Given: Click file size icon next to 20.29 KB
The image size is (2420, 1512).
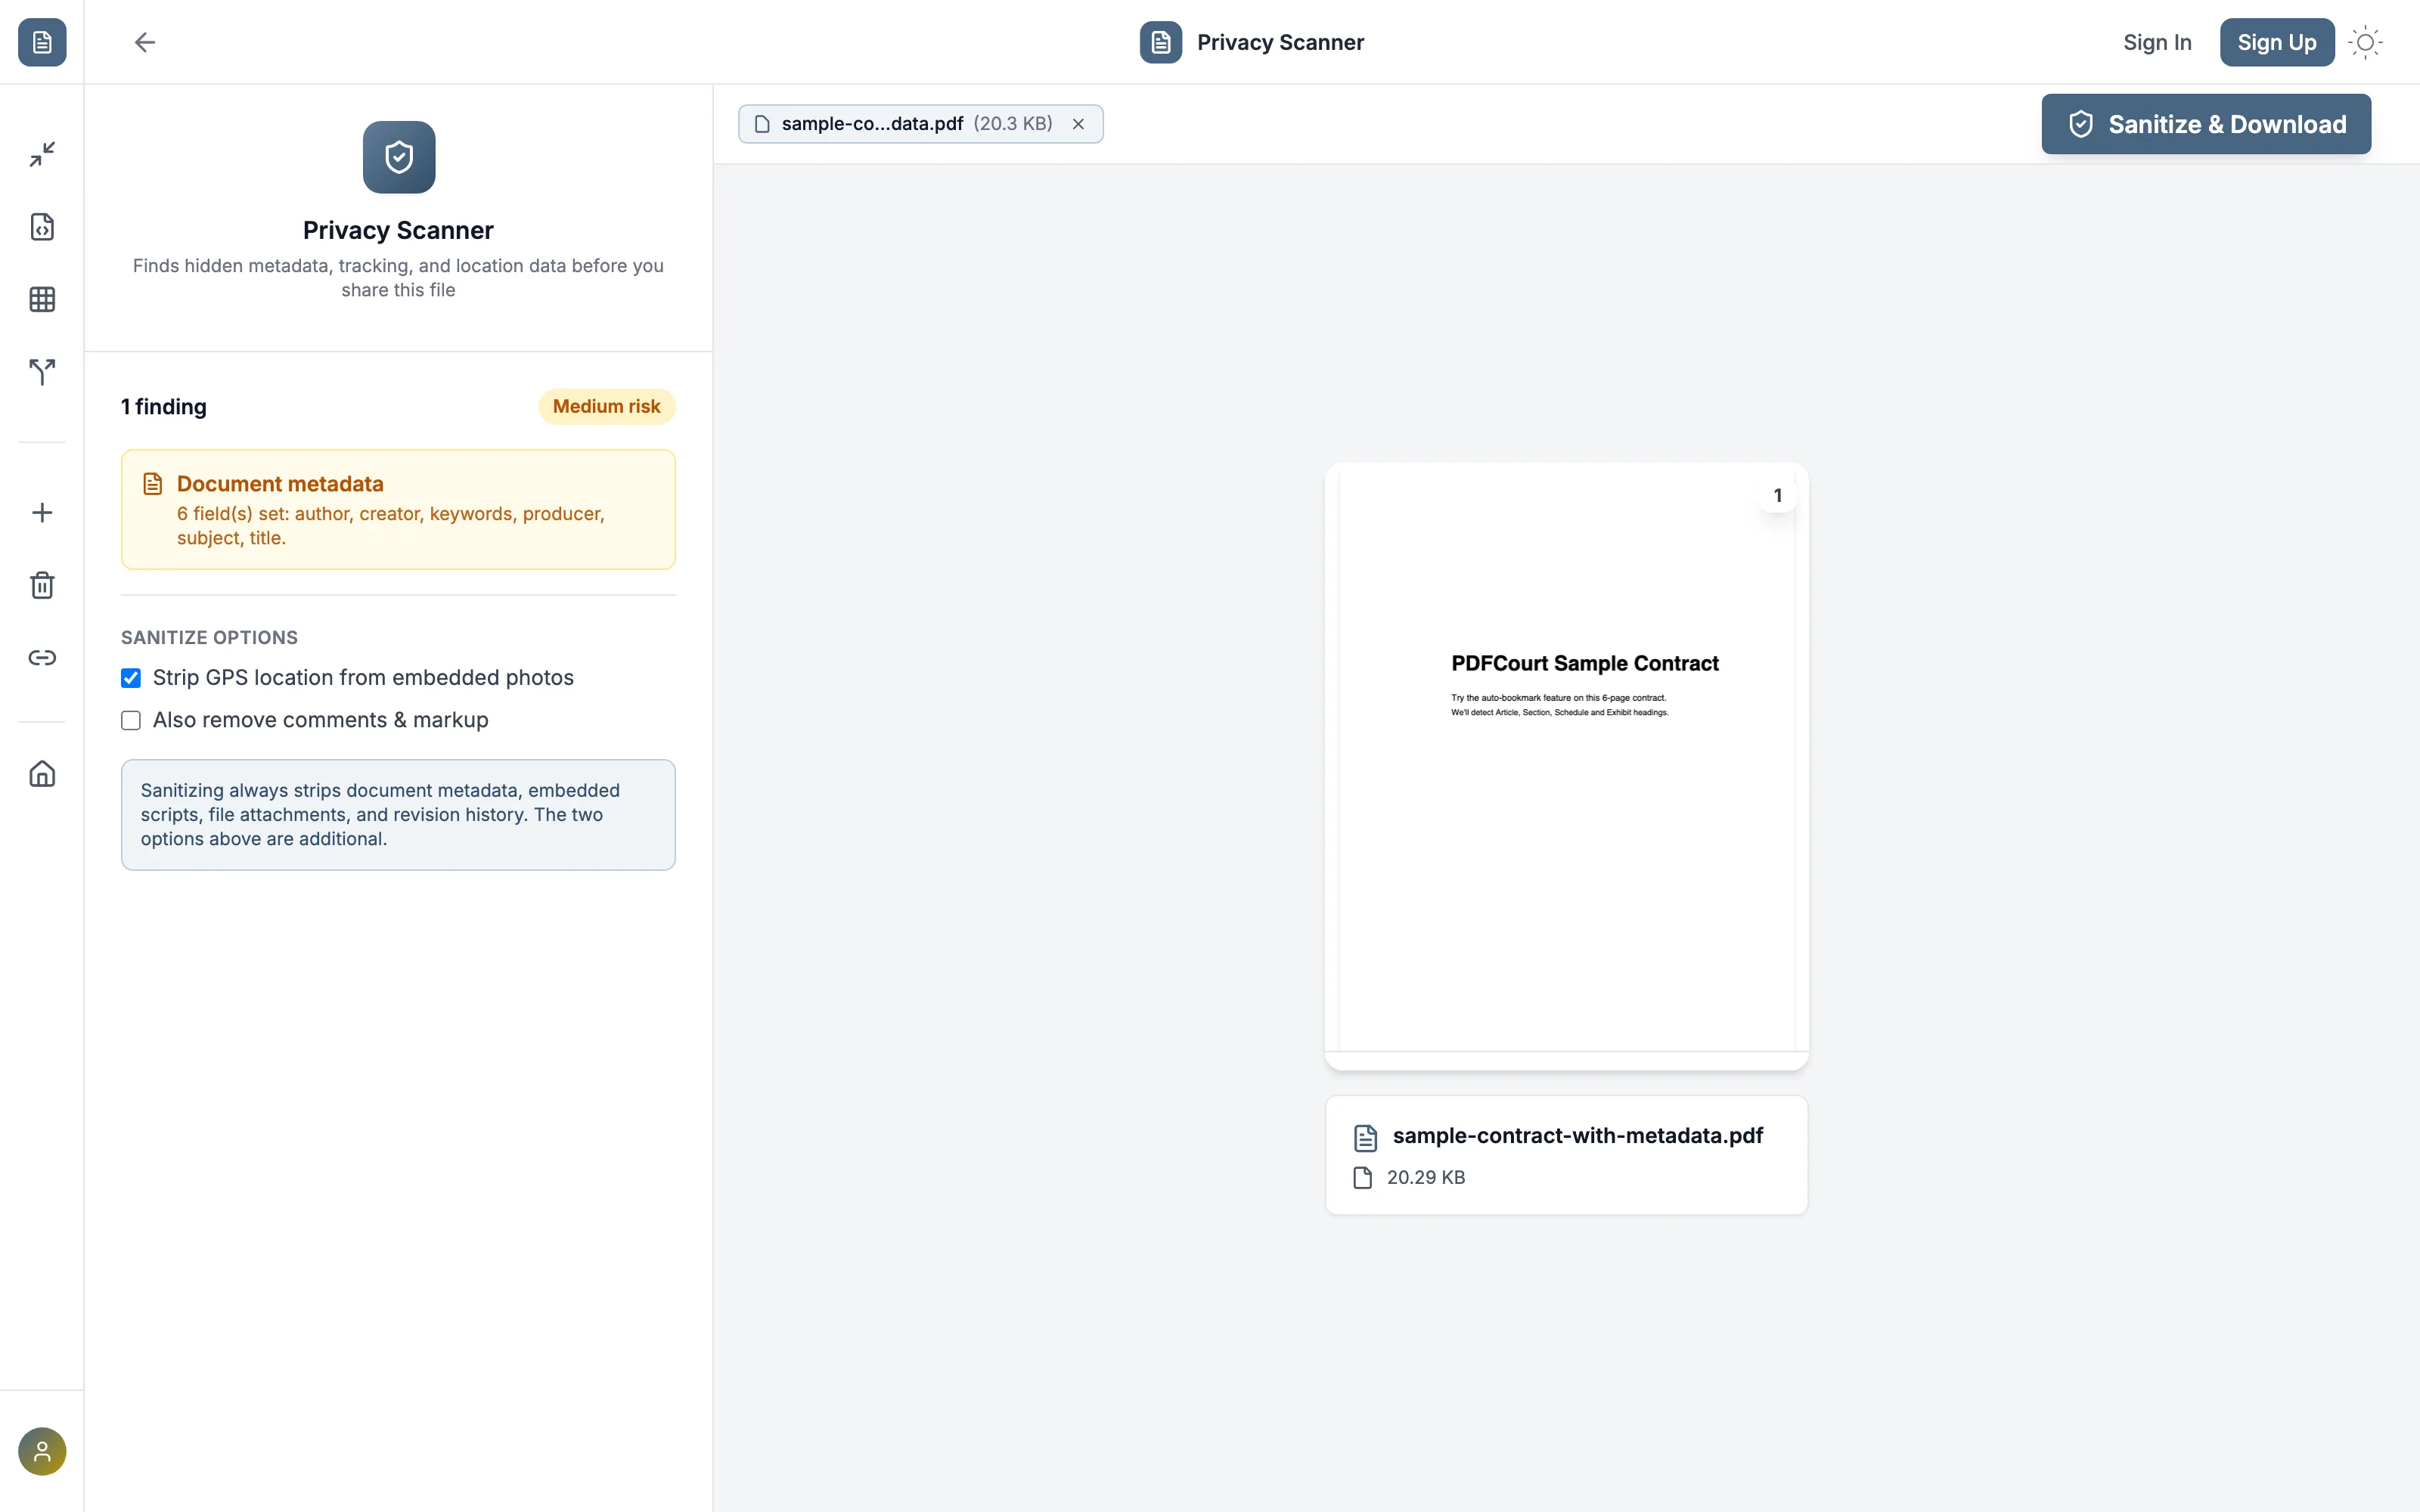Looking at the screenshot, I should pyautogui.click(x=1363, y=1177).
